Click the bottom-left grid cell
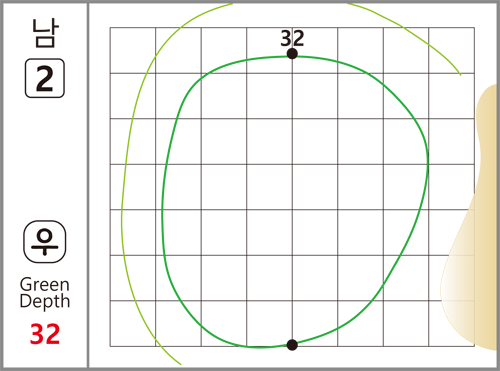 tap(133, 323)
